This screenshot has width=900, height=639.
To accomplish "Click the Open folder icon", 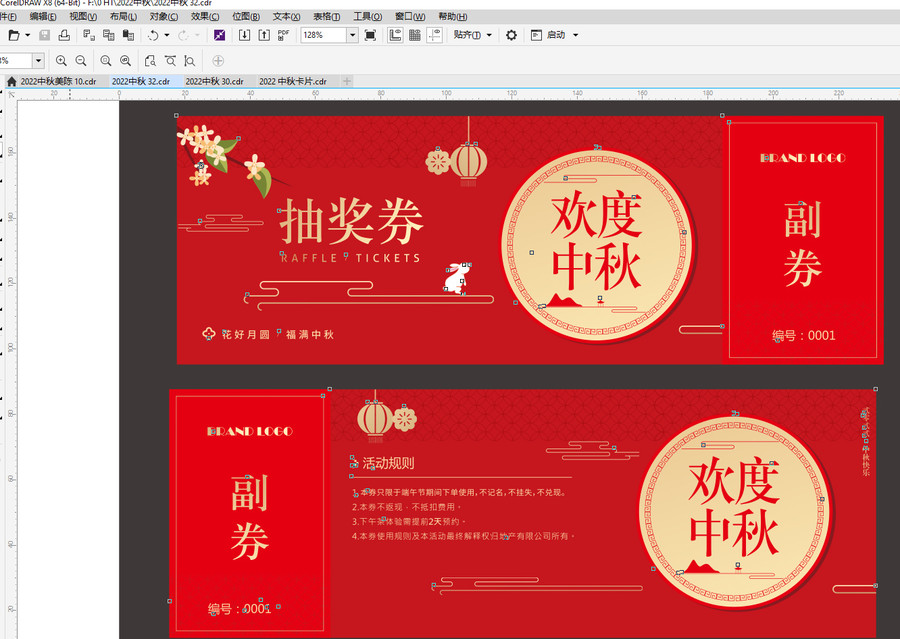I will pos(14,35).
